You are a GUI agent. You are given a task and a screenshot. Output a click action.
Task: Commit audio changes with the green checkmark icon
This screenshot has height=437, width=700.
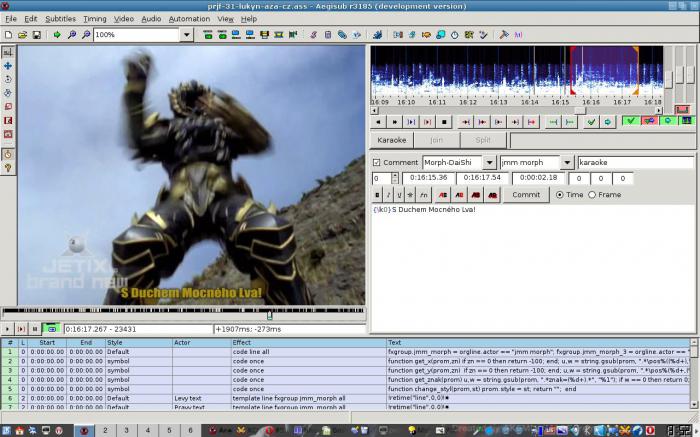click(x=591, y=122)
